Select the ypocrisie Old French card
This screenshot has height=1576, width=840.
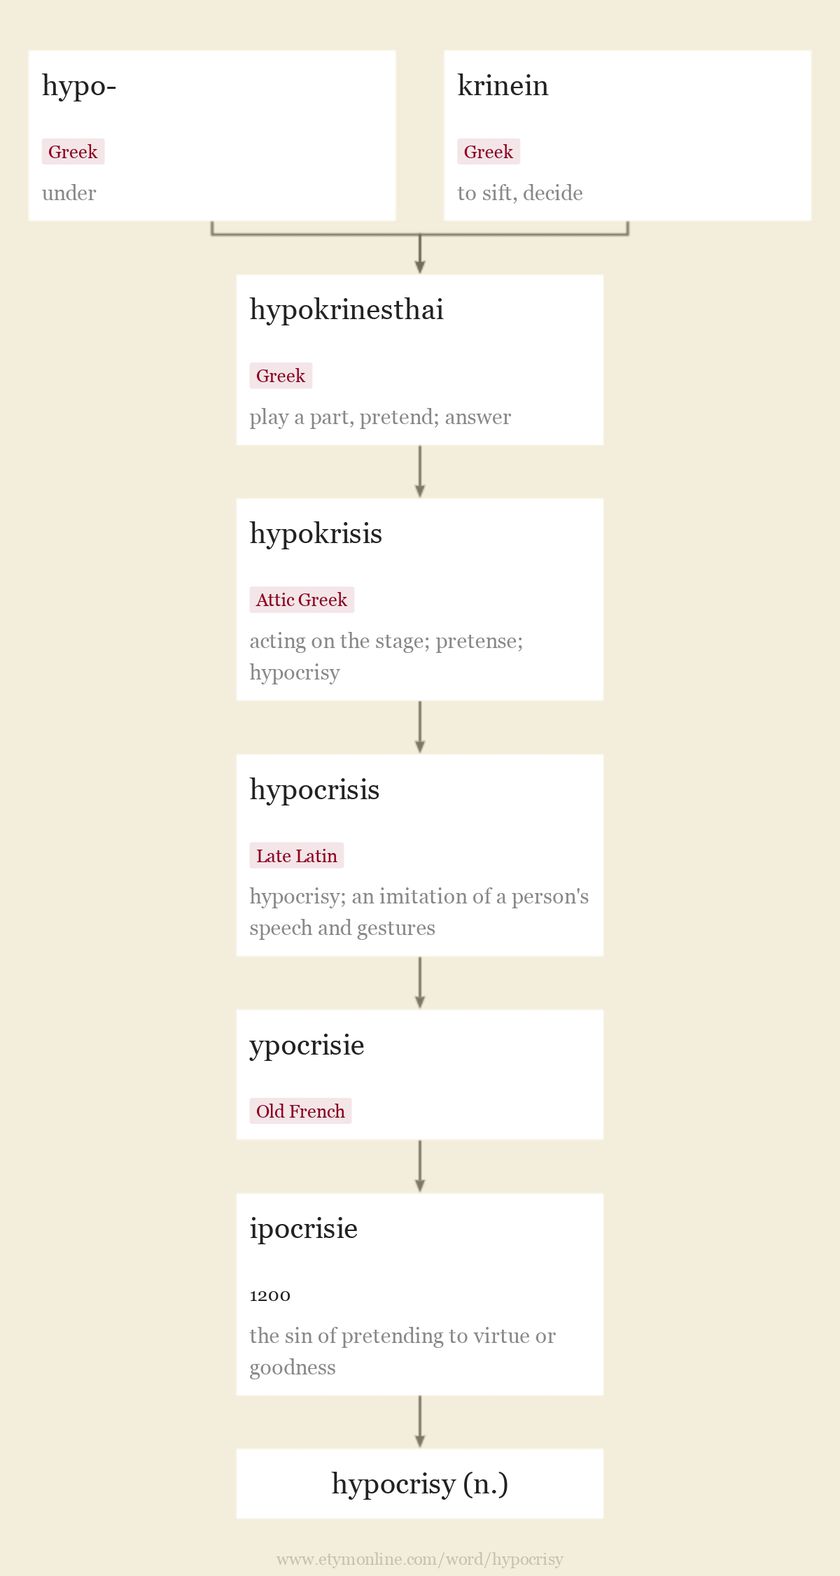click(x=420, y=1074)
